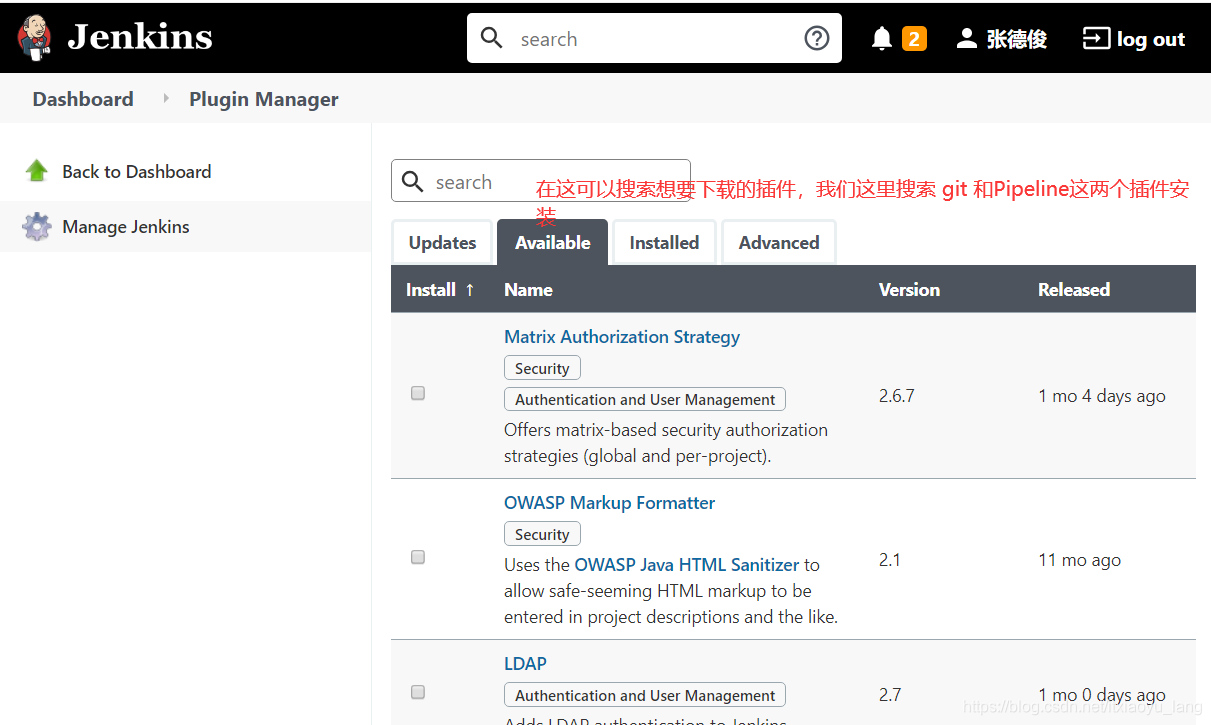Click the Dashboard breadcrumb link
Screen dimensions: 1211x725
[x=83, y=99]
